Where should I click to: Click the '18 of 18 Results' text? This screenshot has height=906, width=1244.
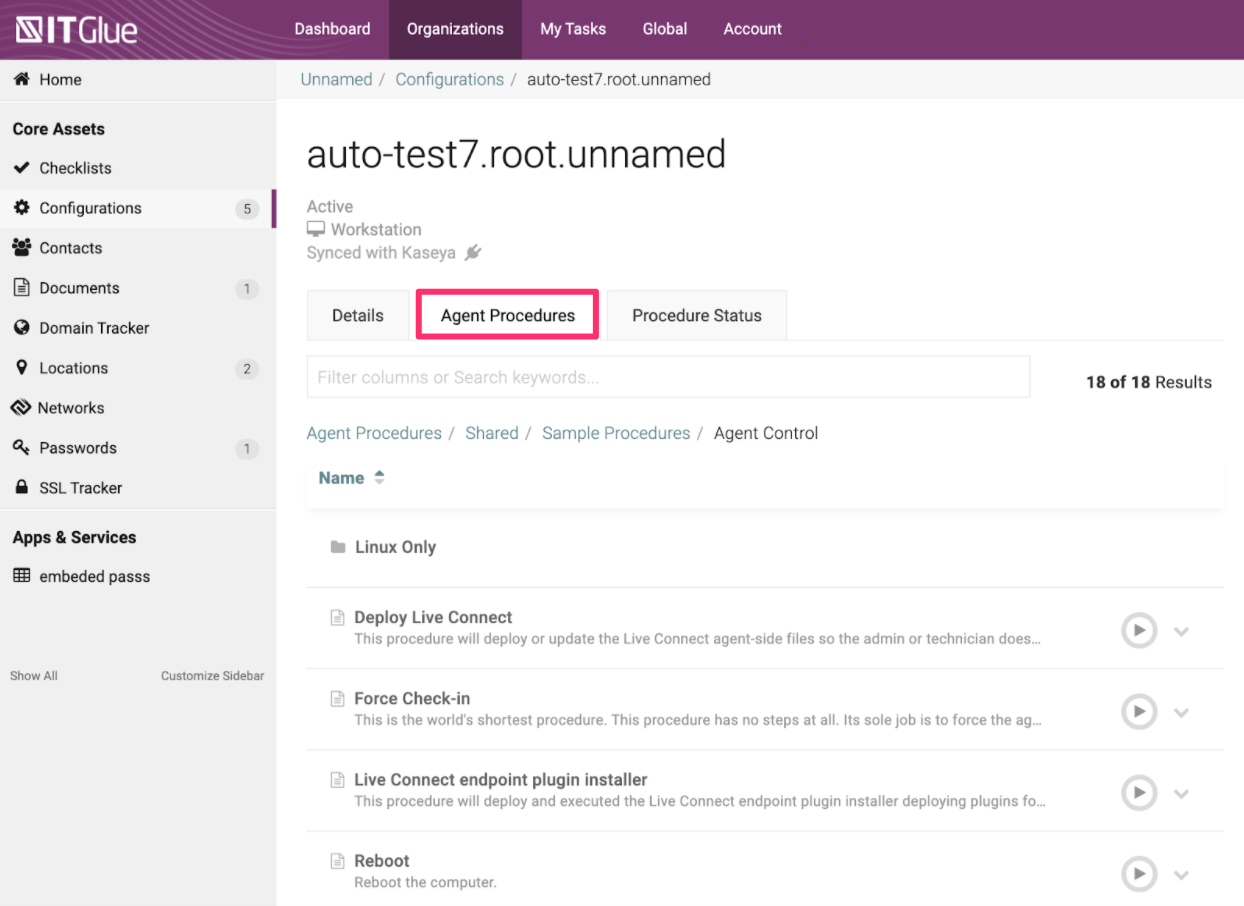pyautogui.click(x=1149, y=382)
